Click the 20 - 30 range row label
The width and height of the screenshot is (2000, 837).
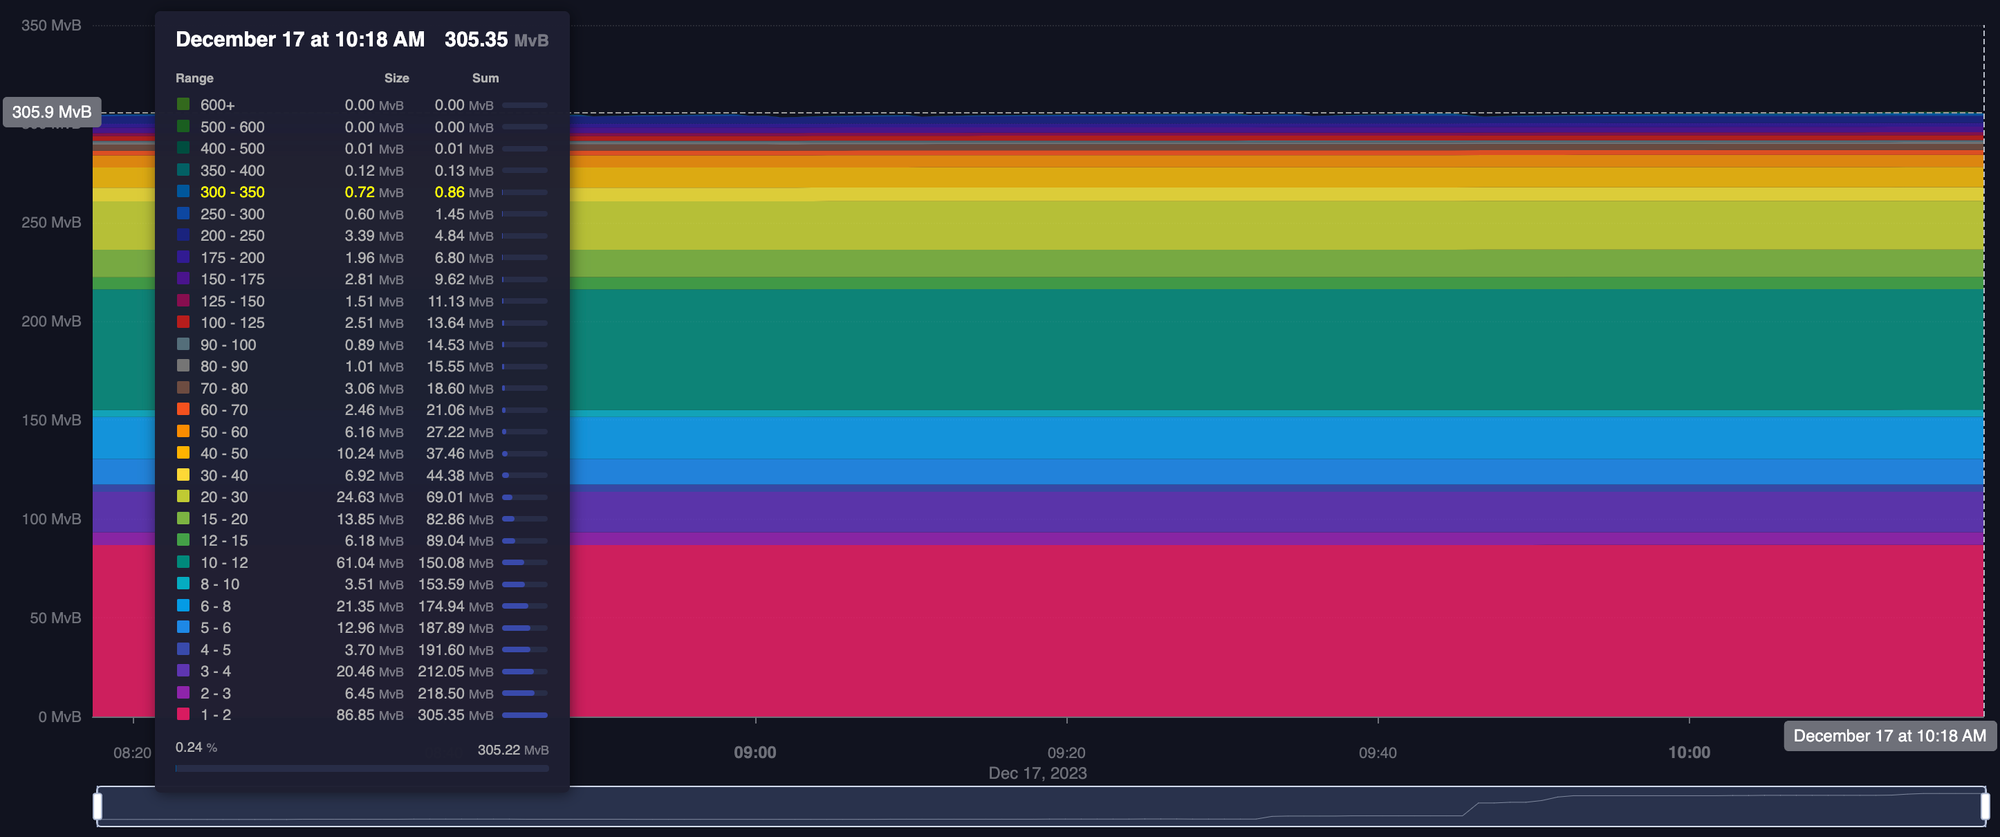tap(224, 497)
